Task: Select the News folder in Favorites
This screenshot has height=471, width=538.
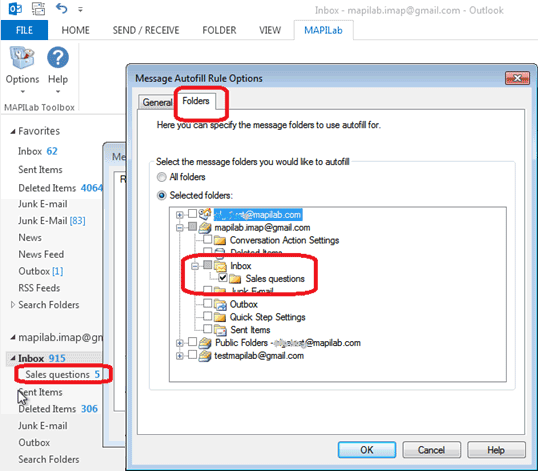Action: click(x=30, y=237)
